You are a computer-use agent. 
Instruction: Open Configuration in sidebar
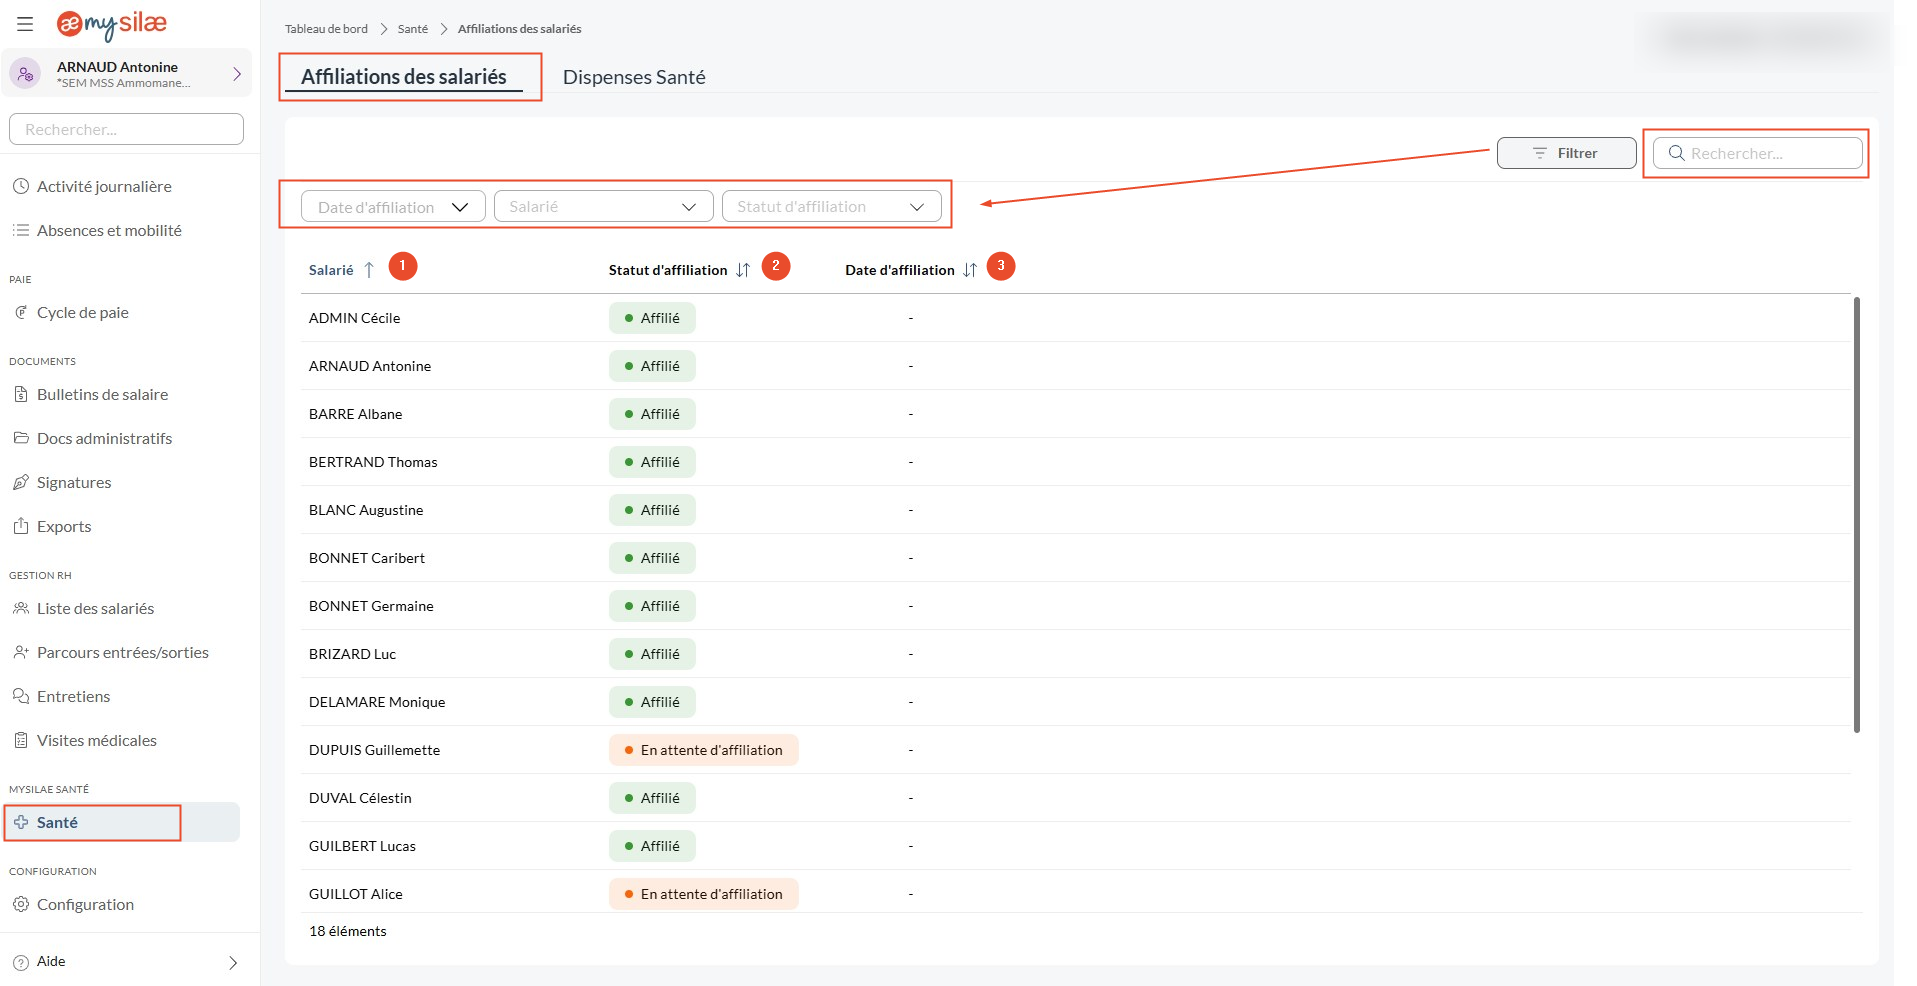point(85,904)
